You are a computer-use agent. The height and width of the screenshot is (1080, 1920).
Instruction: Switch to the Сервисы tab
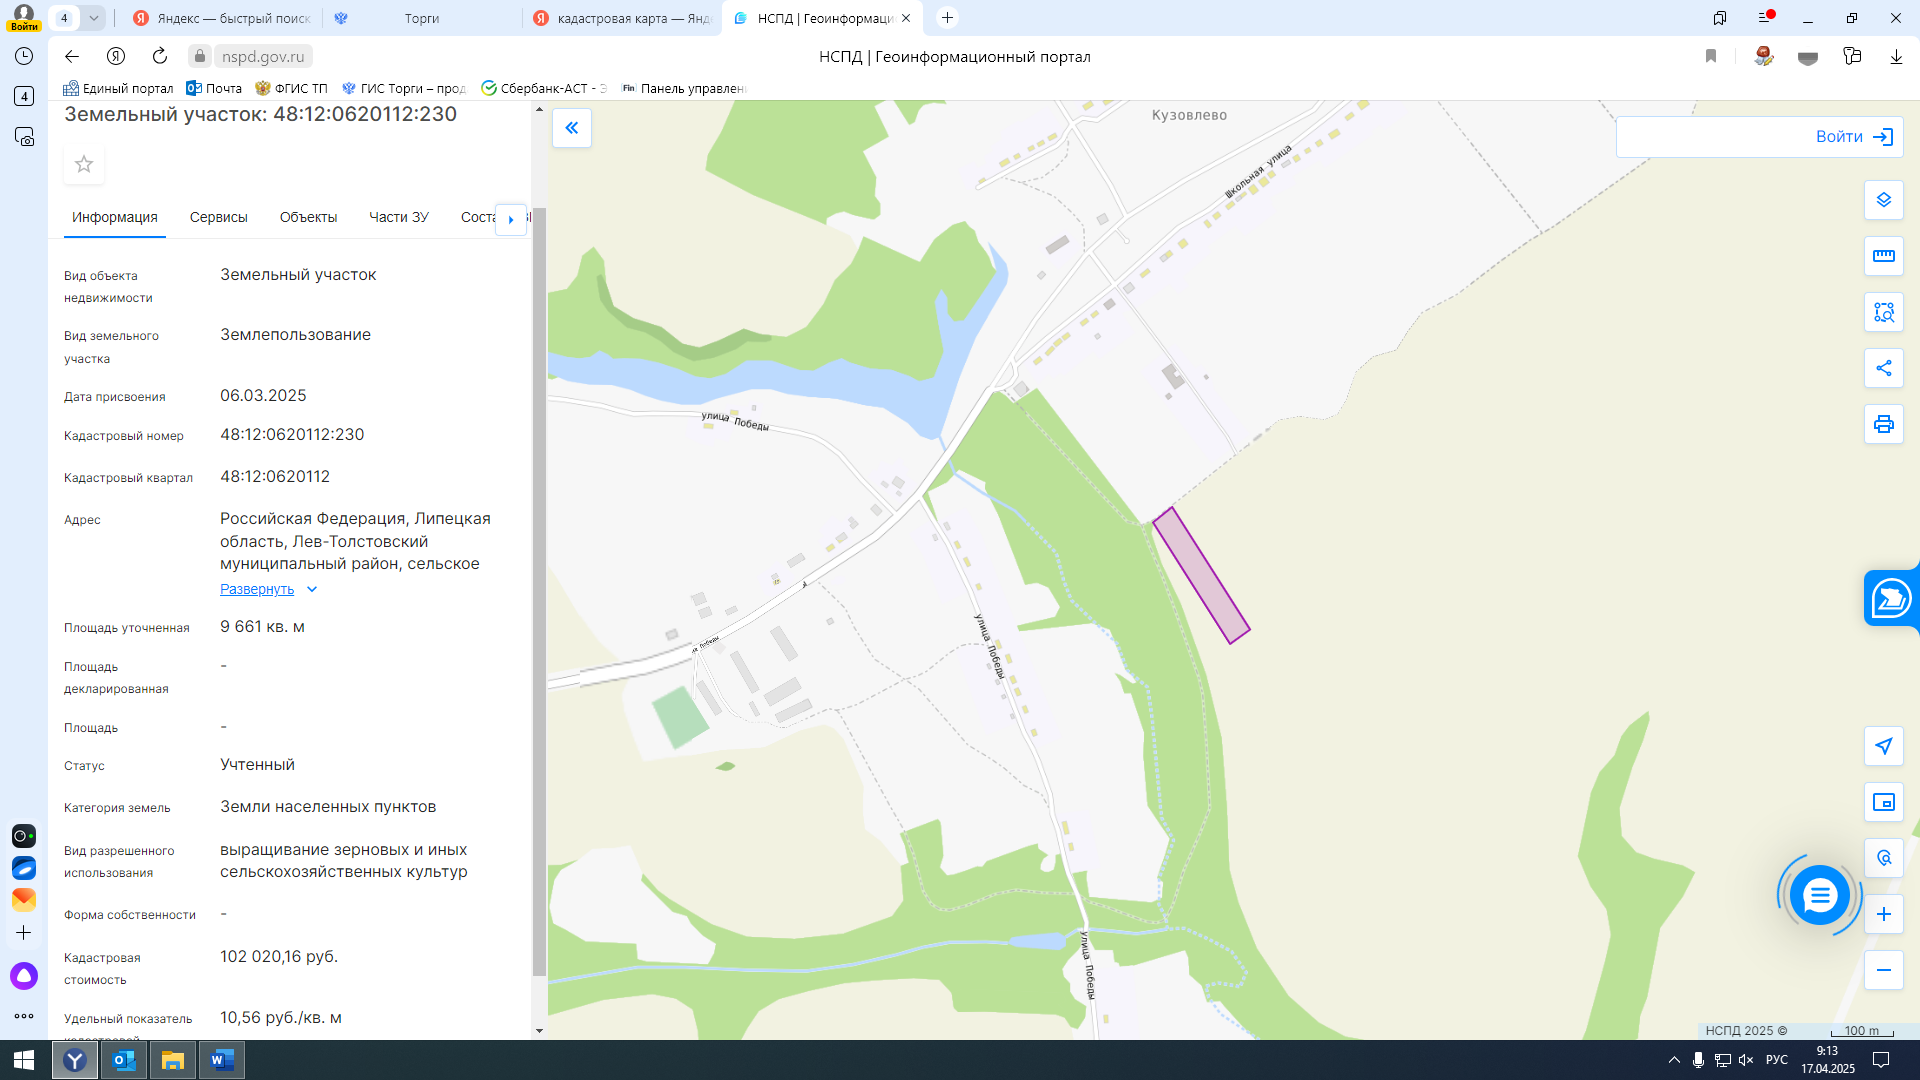[219, 217]
